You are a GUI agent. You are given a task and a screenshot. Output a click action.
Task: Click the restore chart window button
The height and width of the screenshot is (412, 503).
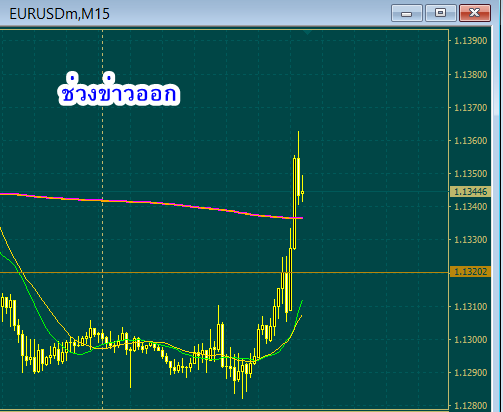click(441, 13)
